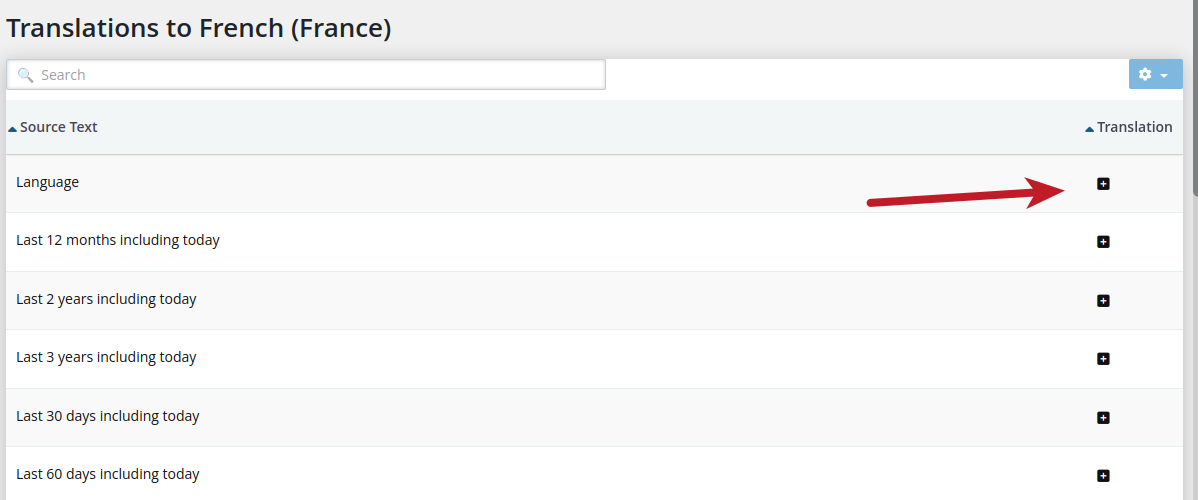Add translation for Last 12 months including today
The width and height of the screenshot is (1198, 500).
[x=1103, y=242]
